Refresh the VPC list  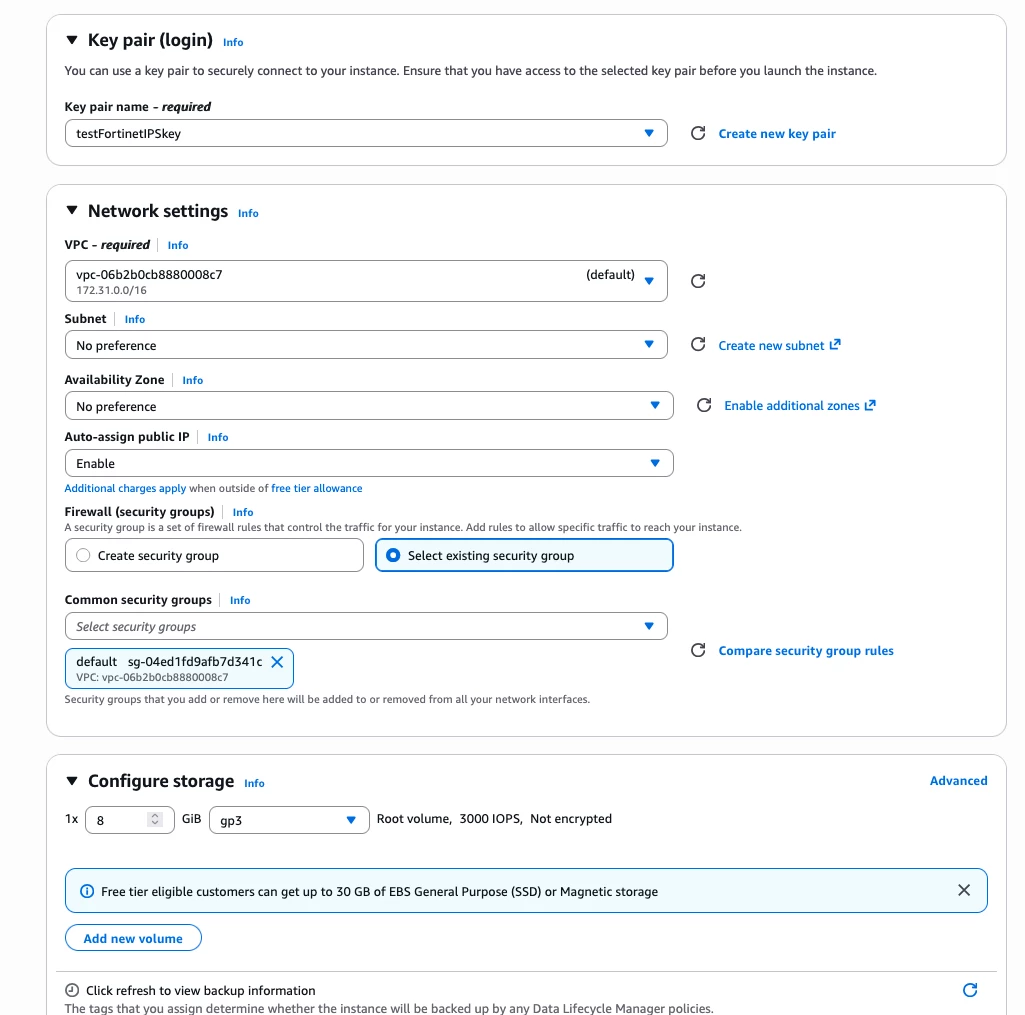697,281
